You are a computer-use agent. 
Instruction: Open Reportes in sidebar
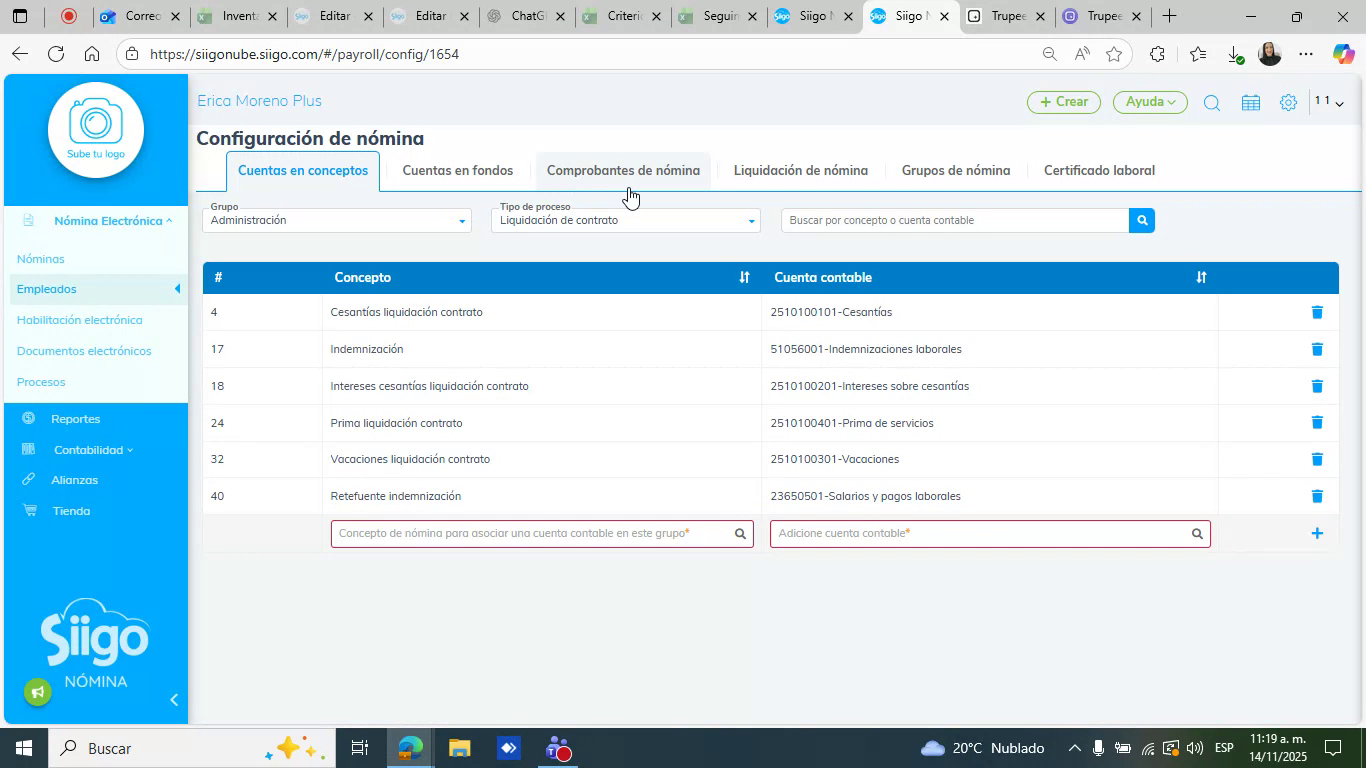76,419
